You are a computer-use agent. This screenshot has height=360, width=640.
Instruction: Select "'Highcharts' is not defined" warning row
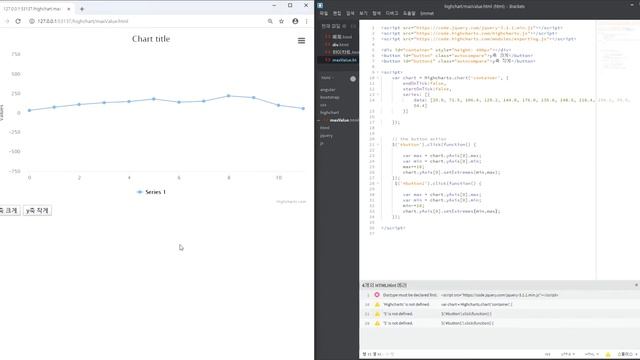[500, 304]
